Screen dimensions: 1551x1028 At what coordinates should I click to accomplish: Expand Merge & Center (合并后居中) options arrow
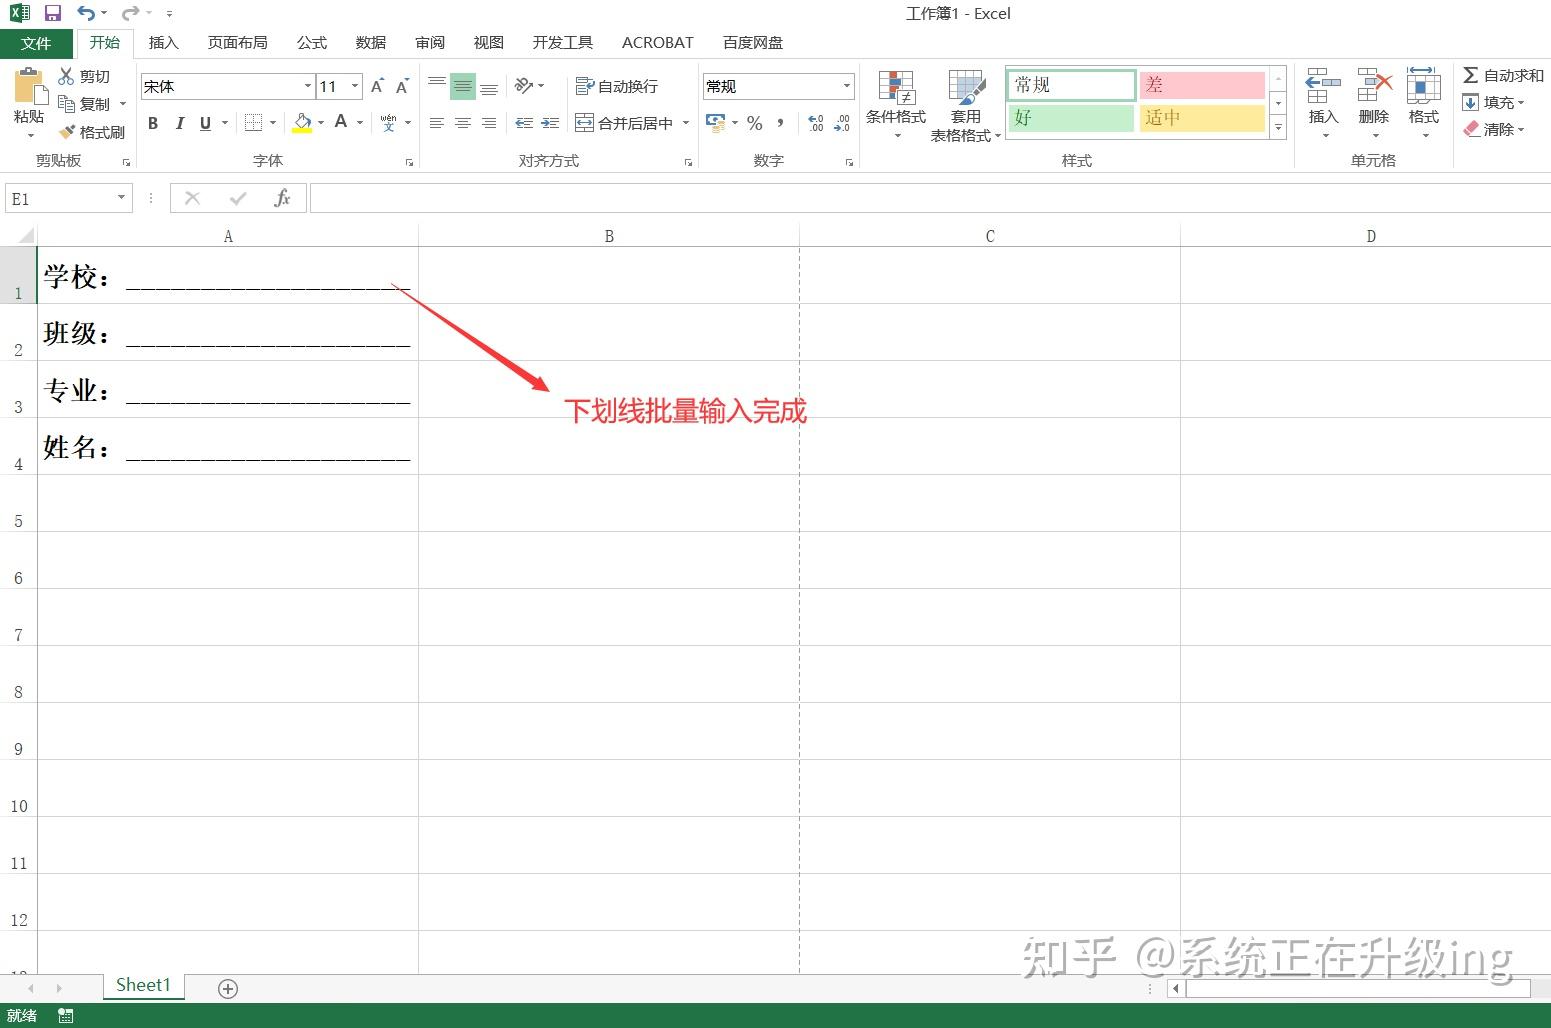tap(686, 123)
